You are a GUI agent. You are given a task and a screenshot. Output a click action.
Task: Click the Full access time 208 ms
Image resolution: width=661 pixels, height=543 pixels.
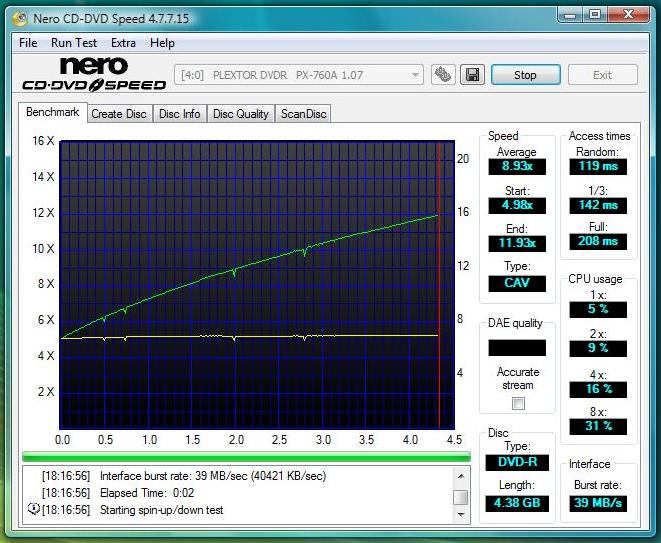coord(598,242)
